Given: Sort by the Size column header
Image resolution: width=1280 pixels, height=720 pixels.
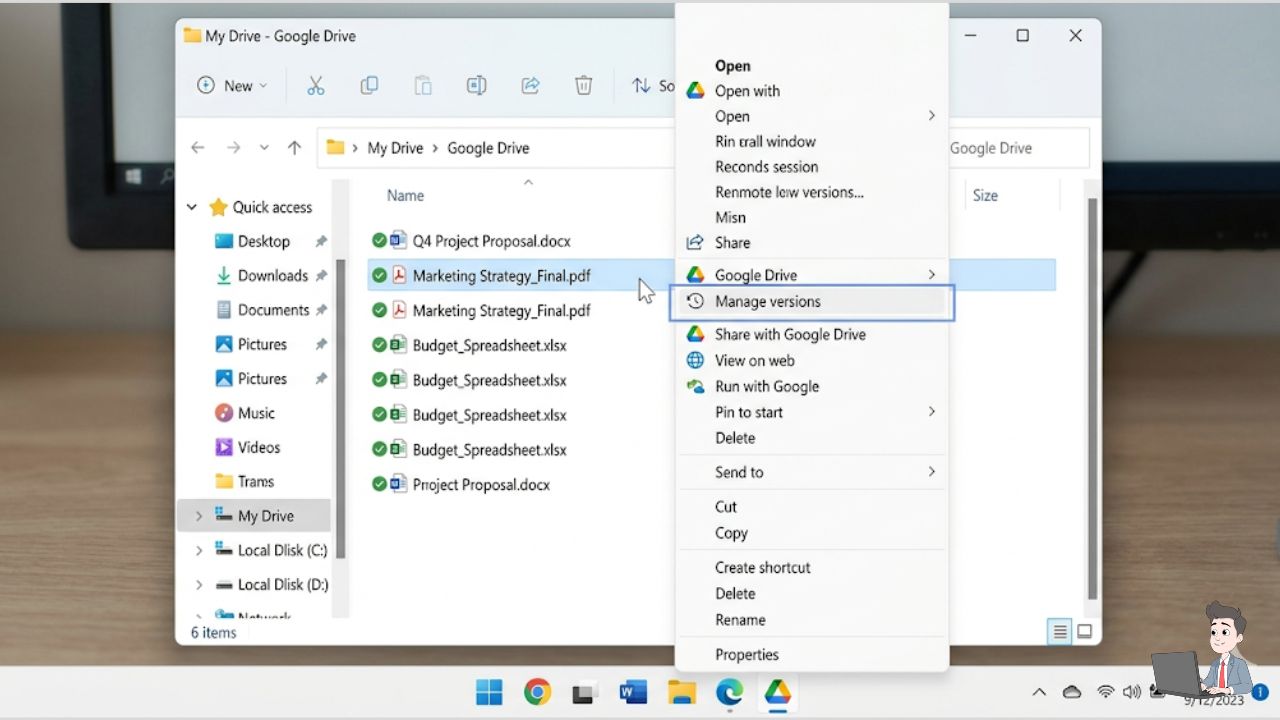Looking at the screenshot, I should click(x=985, y=196).
